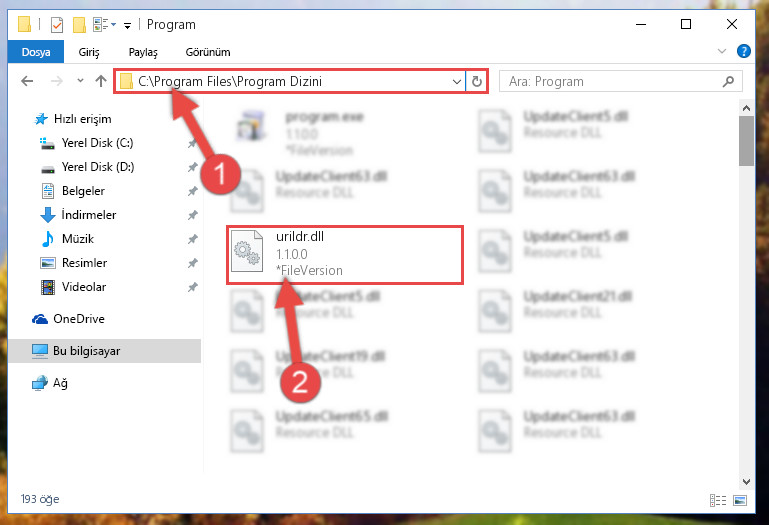Open the Görünüm ribbon tab
This screenshot has height=525, width=769.
208,52
